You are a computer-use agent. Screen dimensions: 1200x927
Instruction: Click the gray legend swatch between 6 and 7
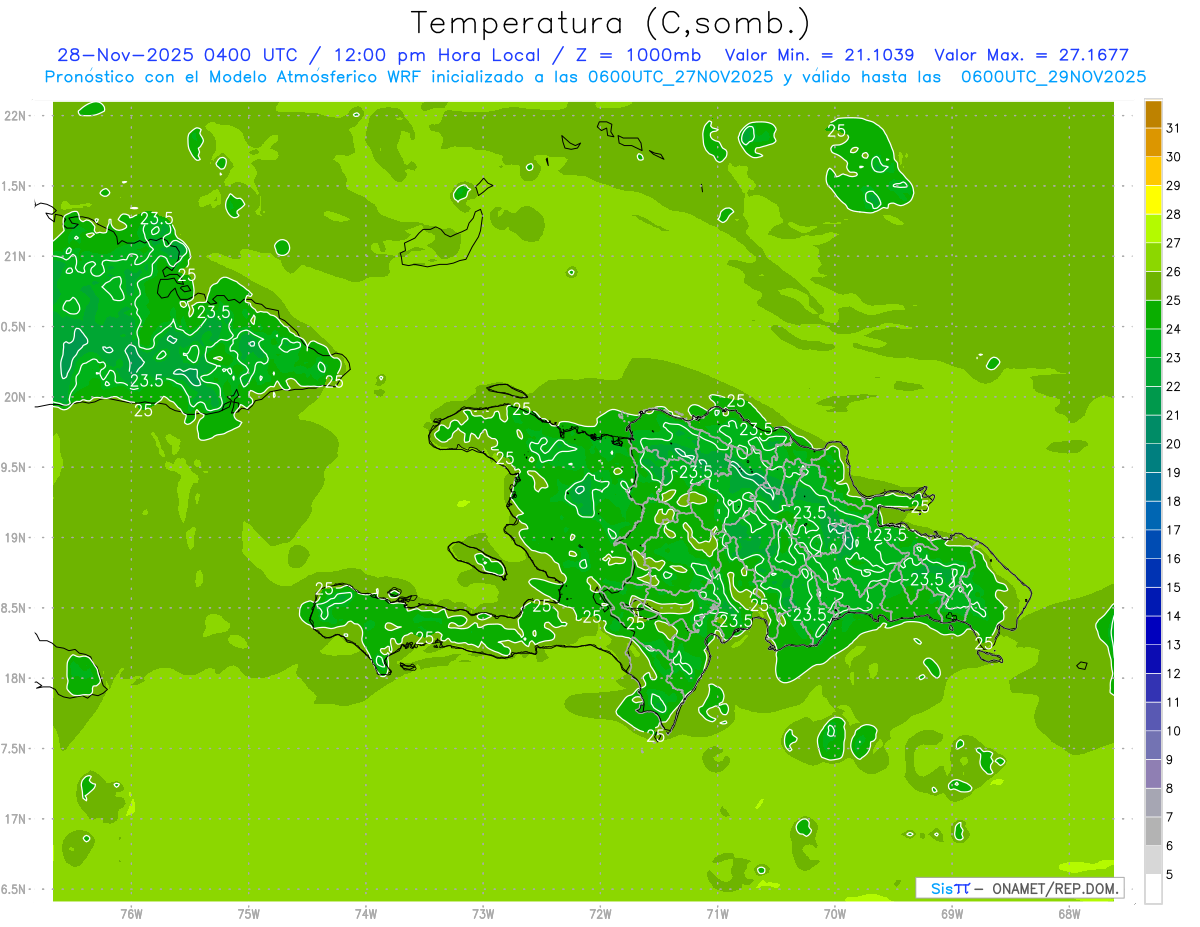point(1153,832)
